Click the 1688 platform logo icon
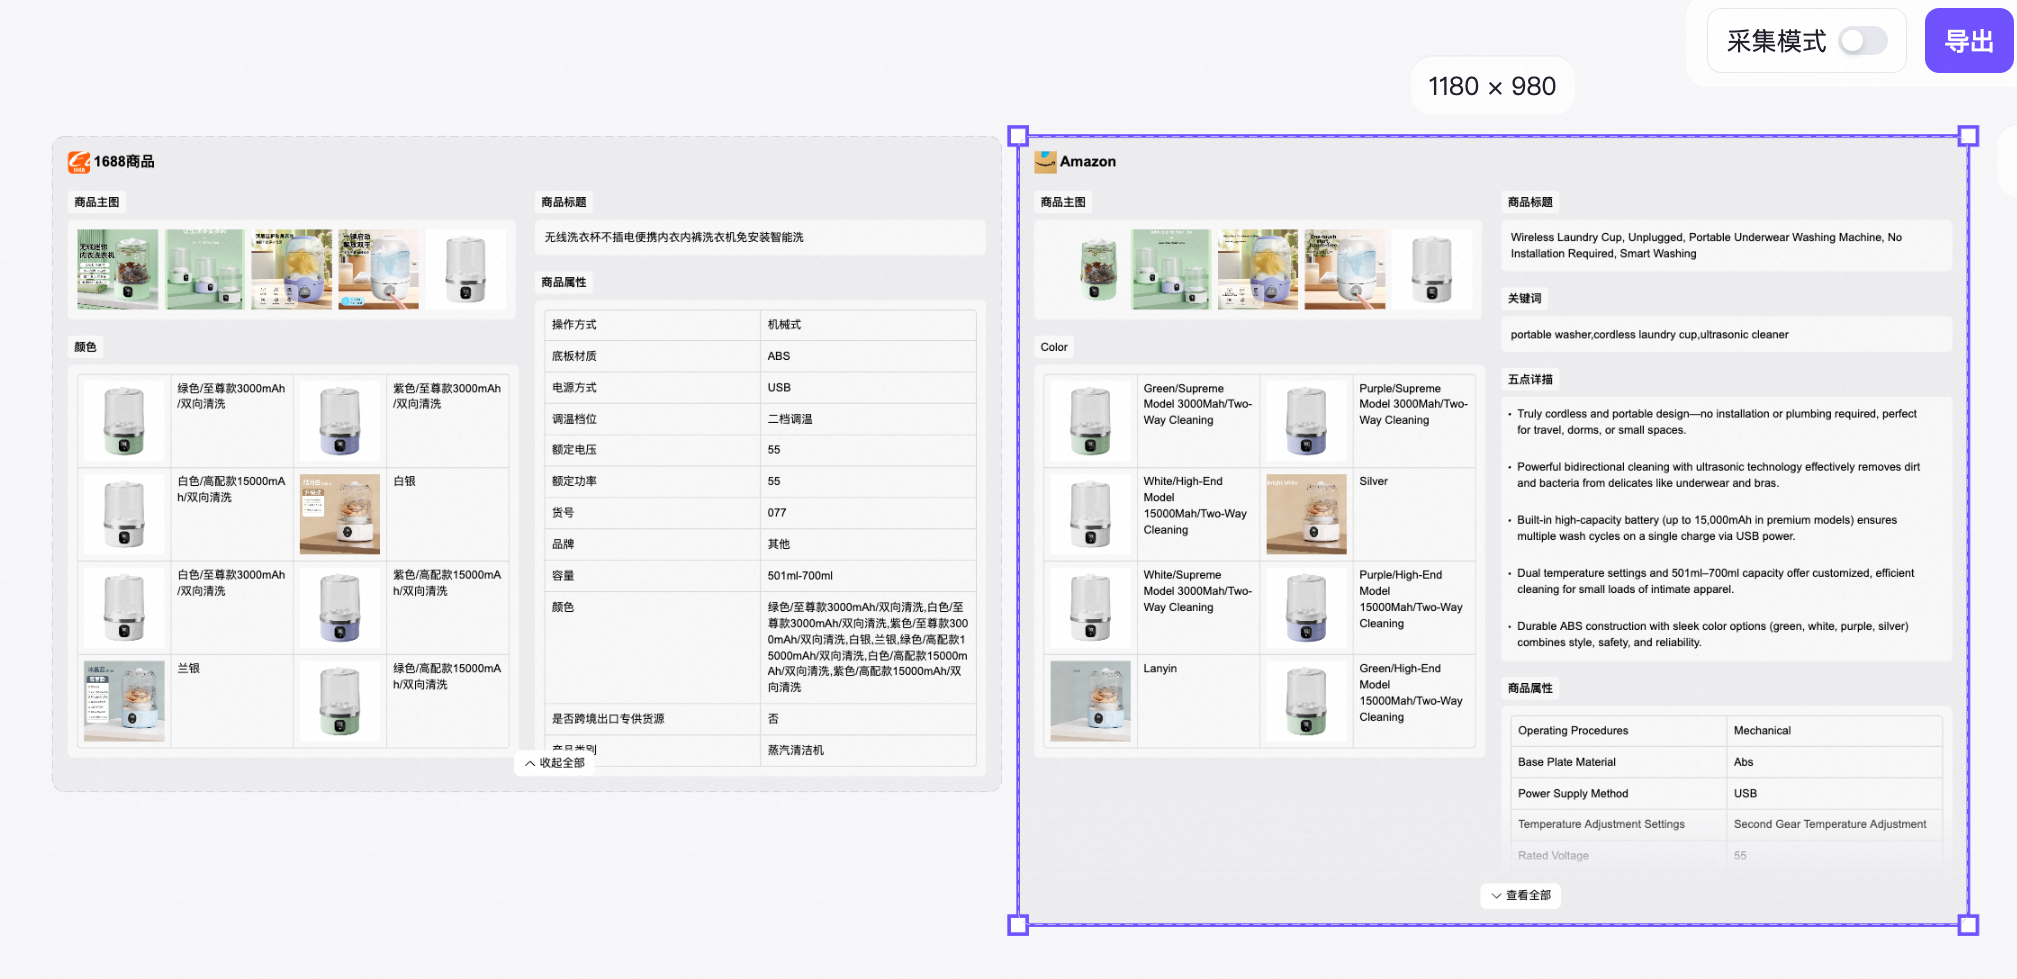This screenshot has width=2017, height=979. 80,161
